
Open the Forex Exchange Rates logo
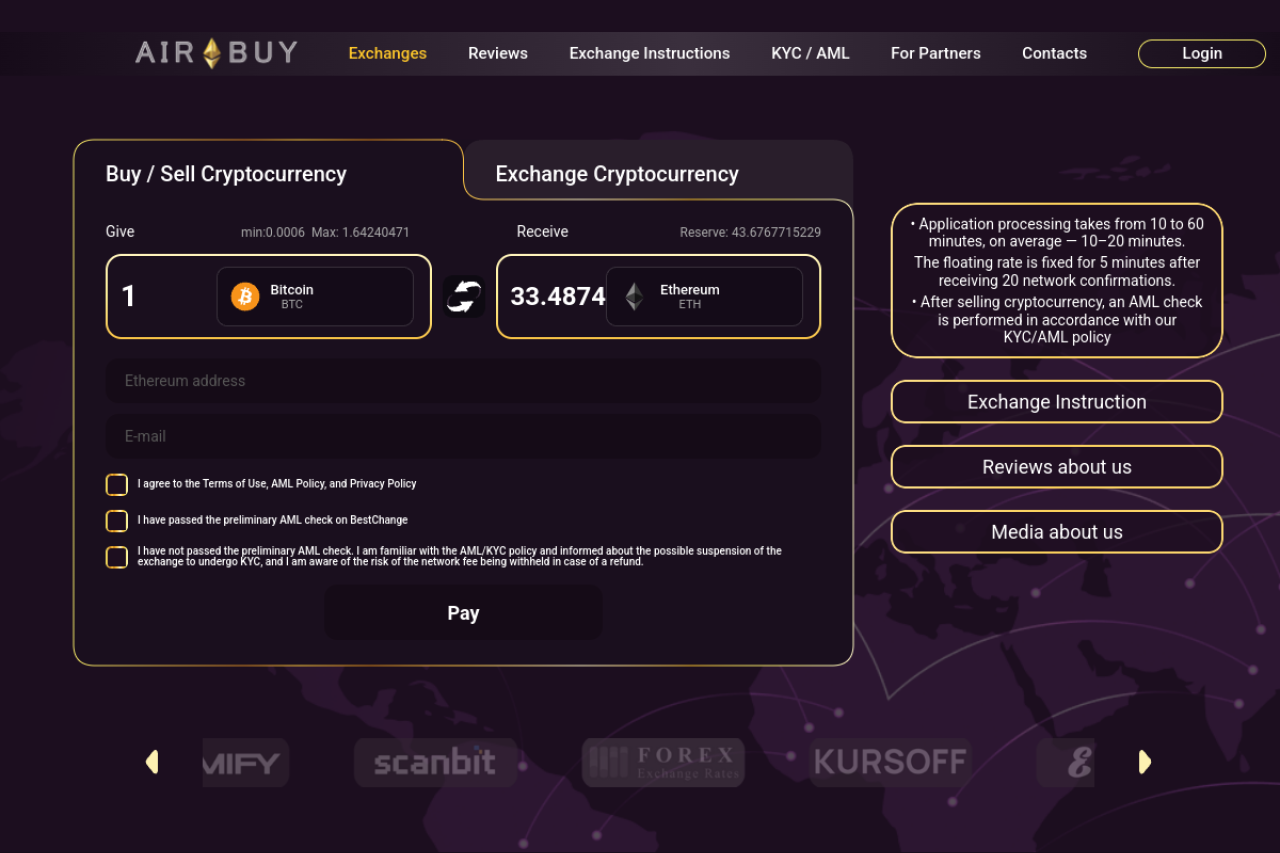pos(663,763)
